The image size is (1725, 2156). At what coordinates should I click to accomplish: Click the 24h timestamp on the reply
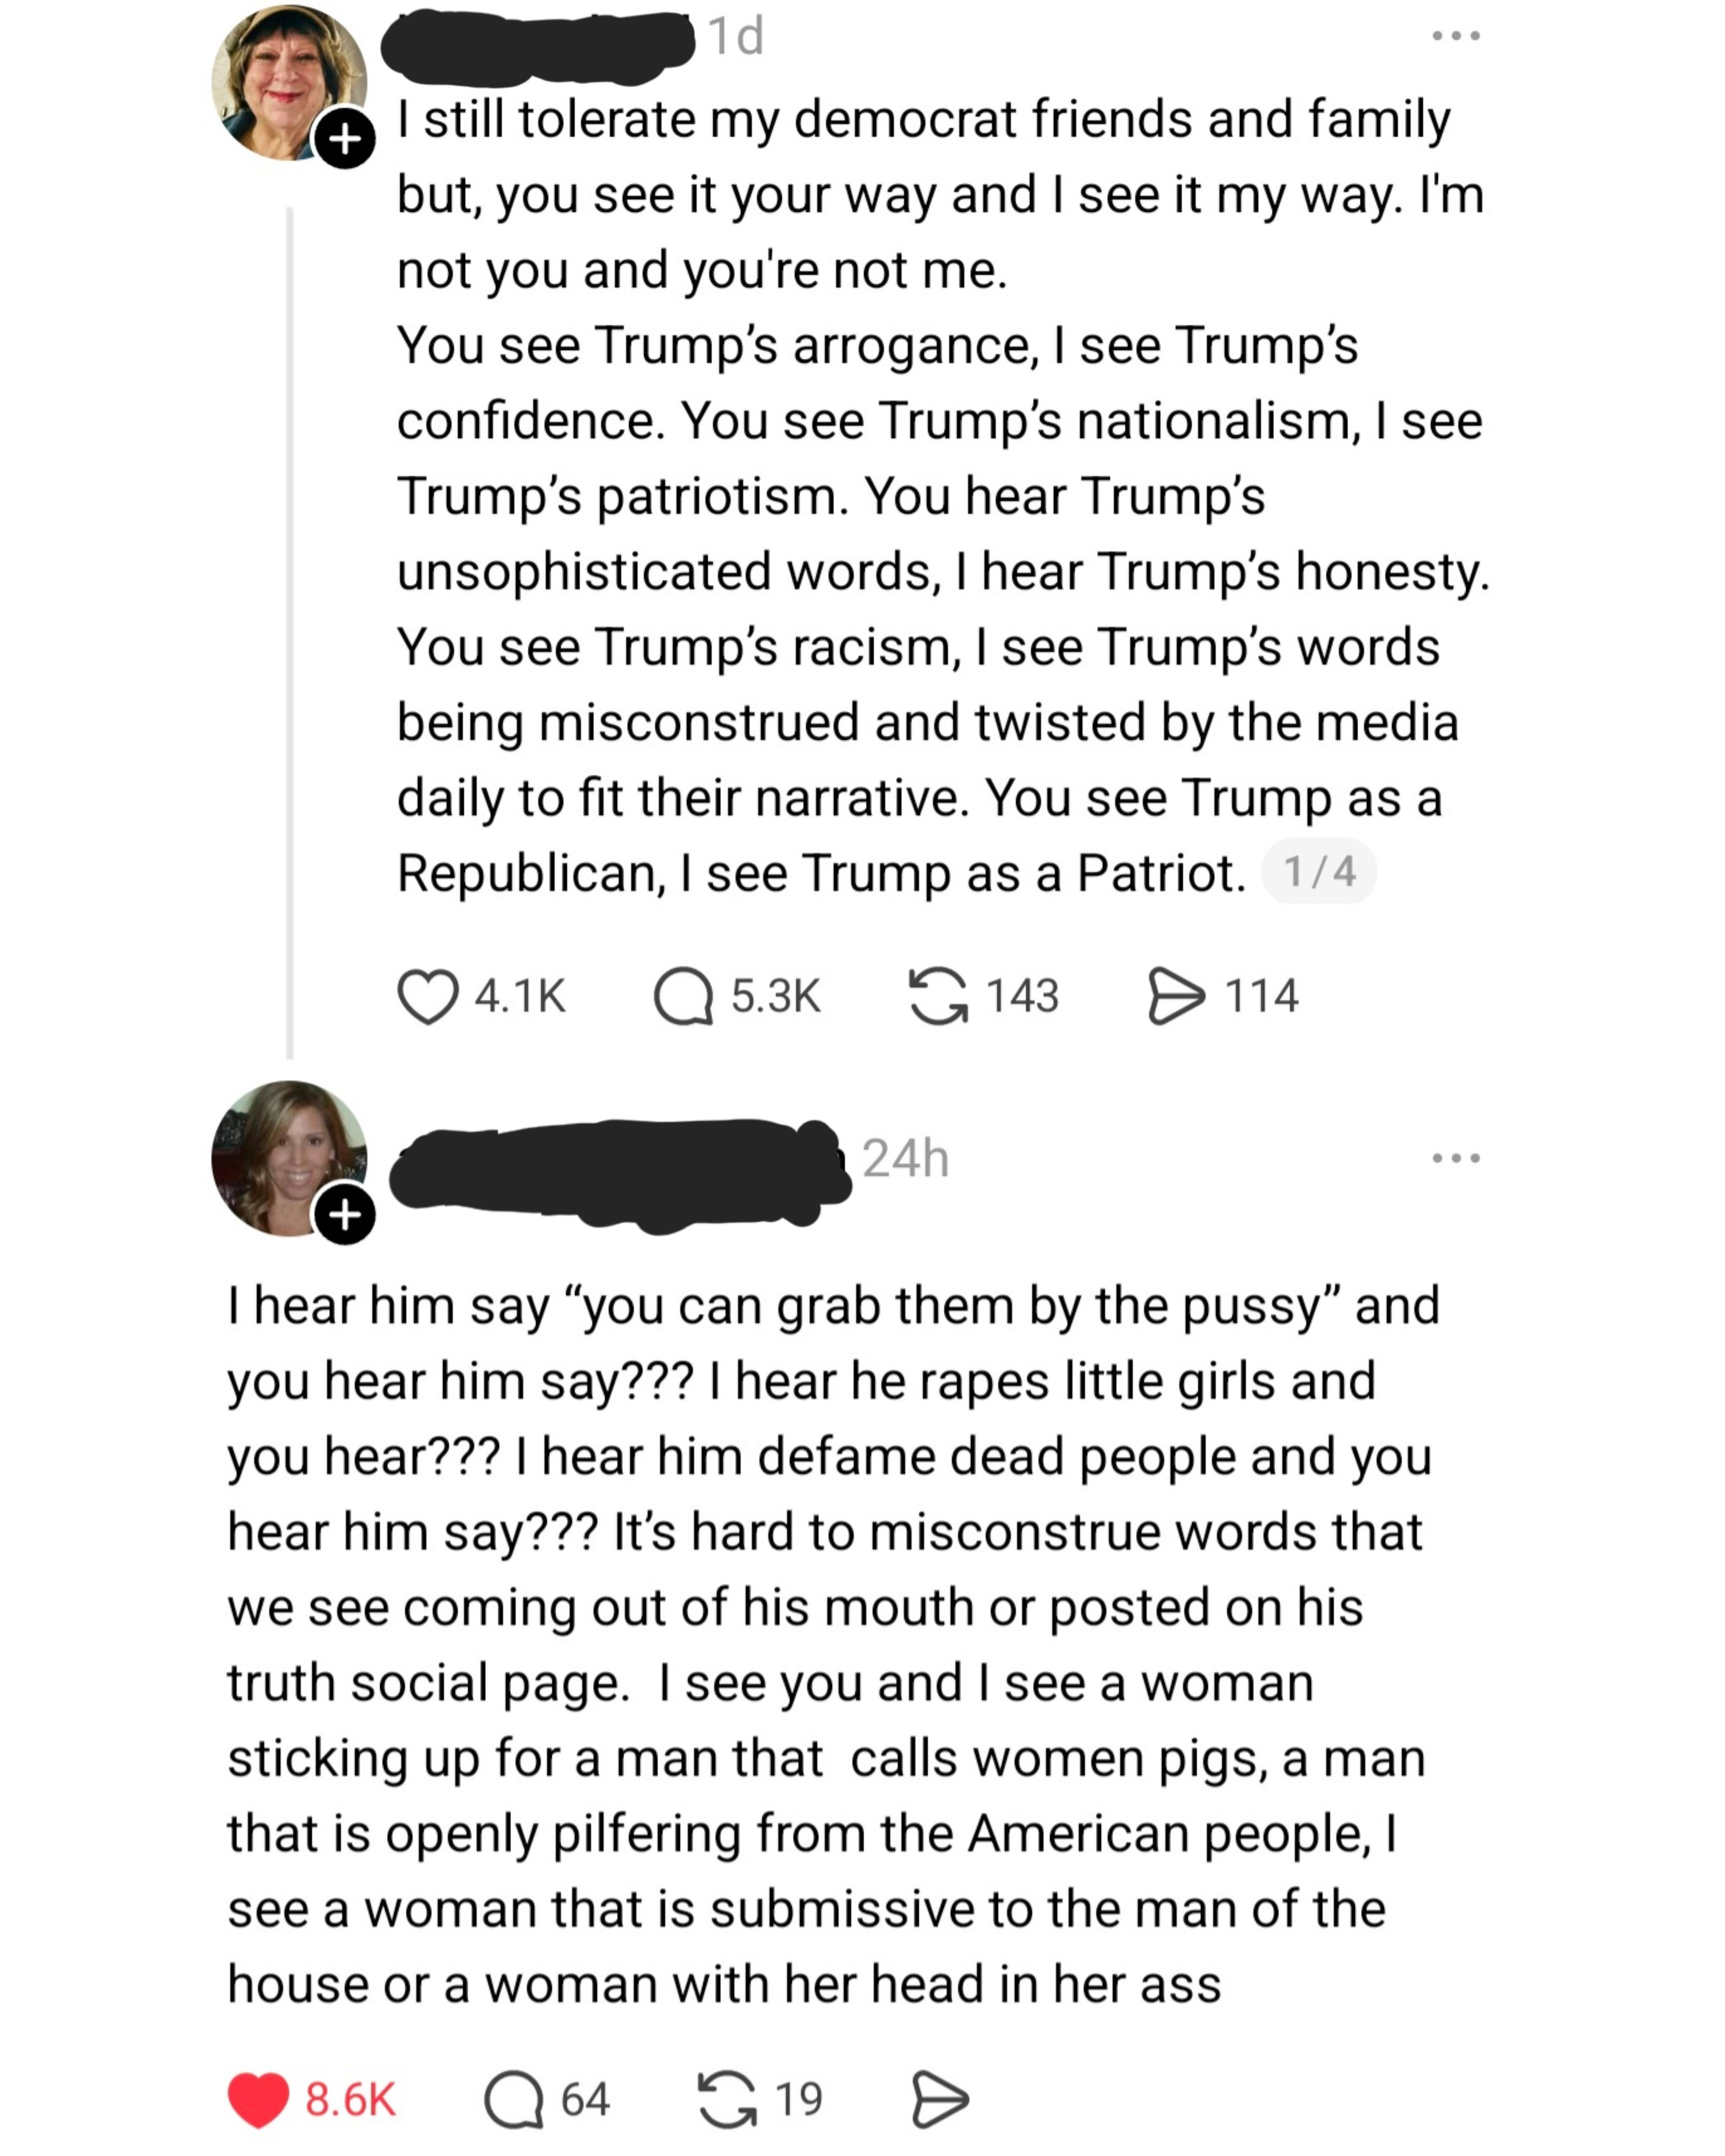tap(905, 1158)
